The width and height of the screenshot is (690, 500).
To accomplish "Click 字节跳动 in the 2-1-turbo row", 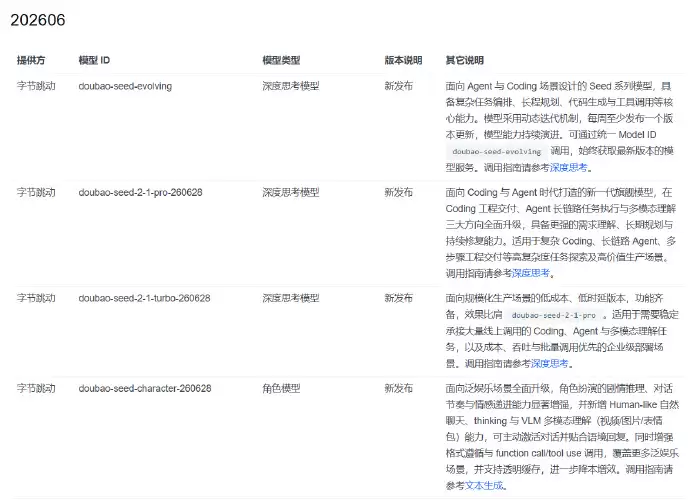I will pyautogui.click(x=36, y=298).
